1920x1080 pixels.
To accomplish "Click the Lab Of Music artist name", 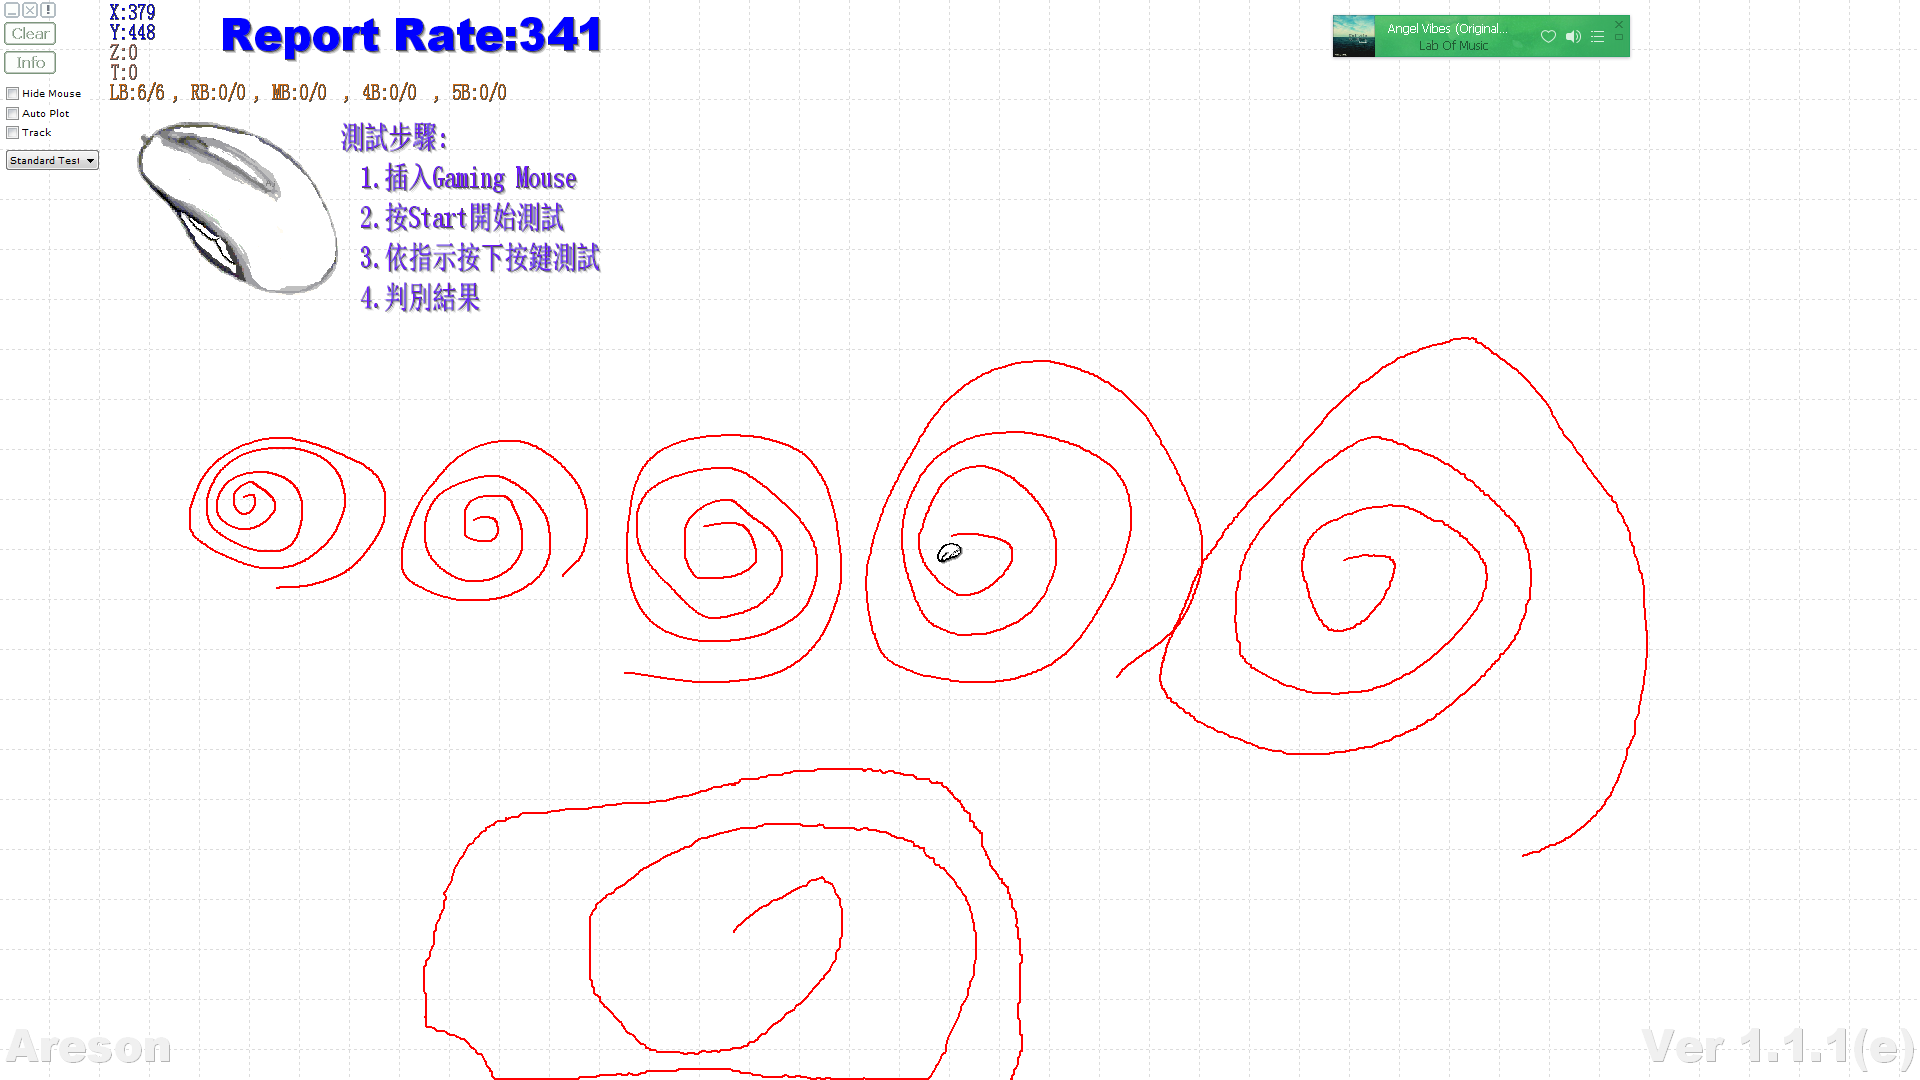I will click(x=1453, y=46).
